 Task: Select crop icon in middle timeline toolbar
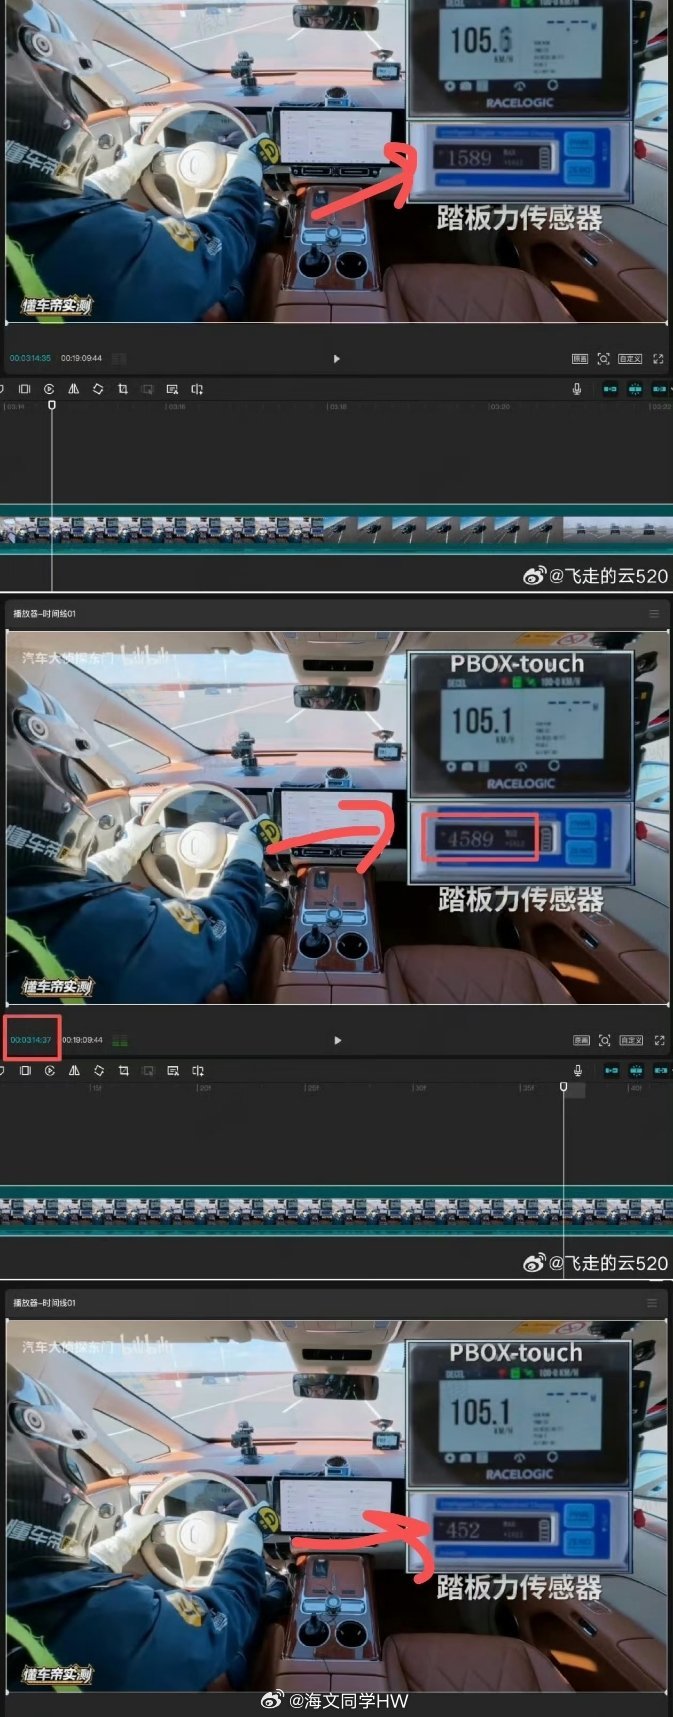pos(124,1071)
